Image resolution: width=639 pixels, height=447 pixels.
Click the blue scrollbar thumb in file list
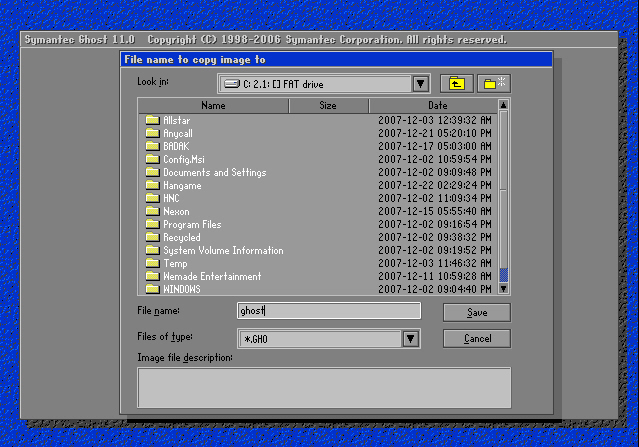click(503, 275)
